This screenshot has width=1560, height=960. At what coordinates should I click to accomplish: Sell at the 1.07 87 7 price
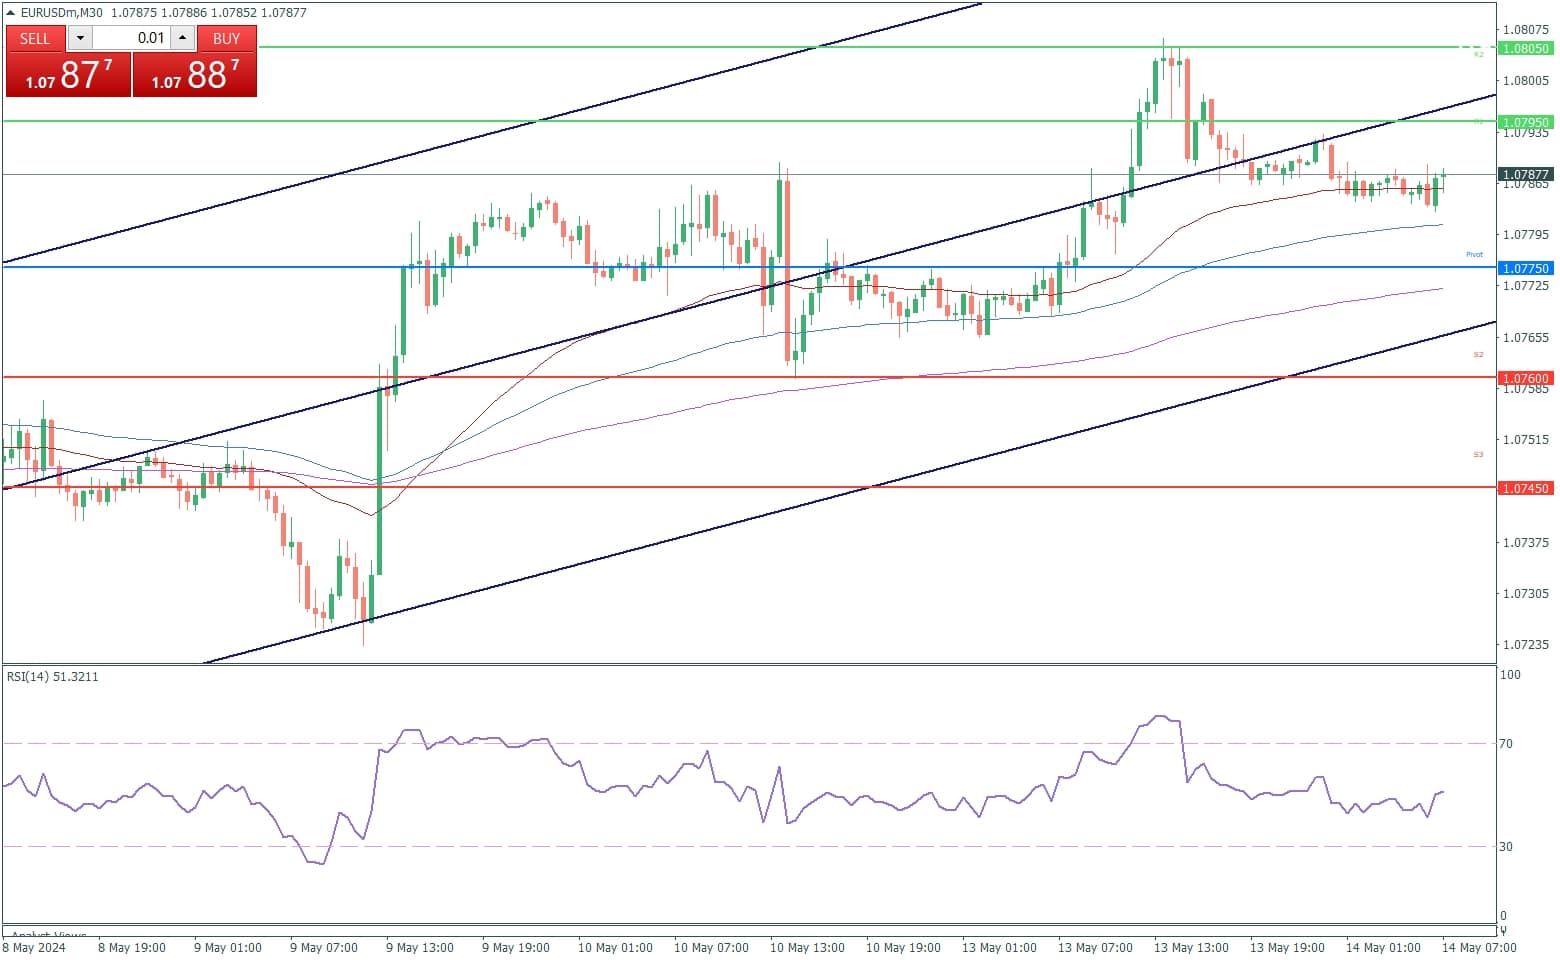68,74
